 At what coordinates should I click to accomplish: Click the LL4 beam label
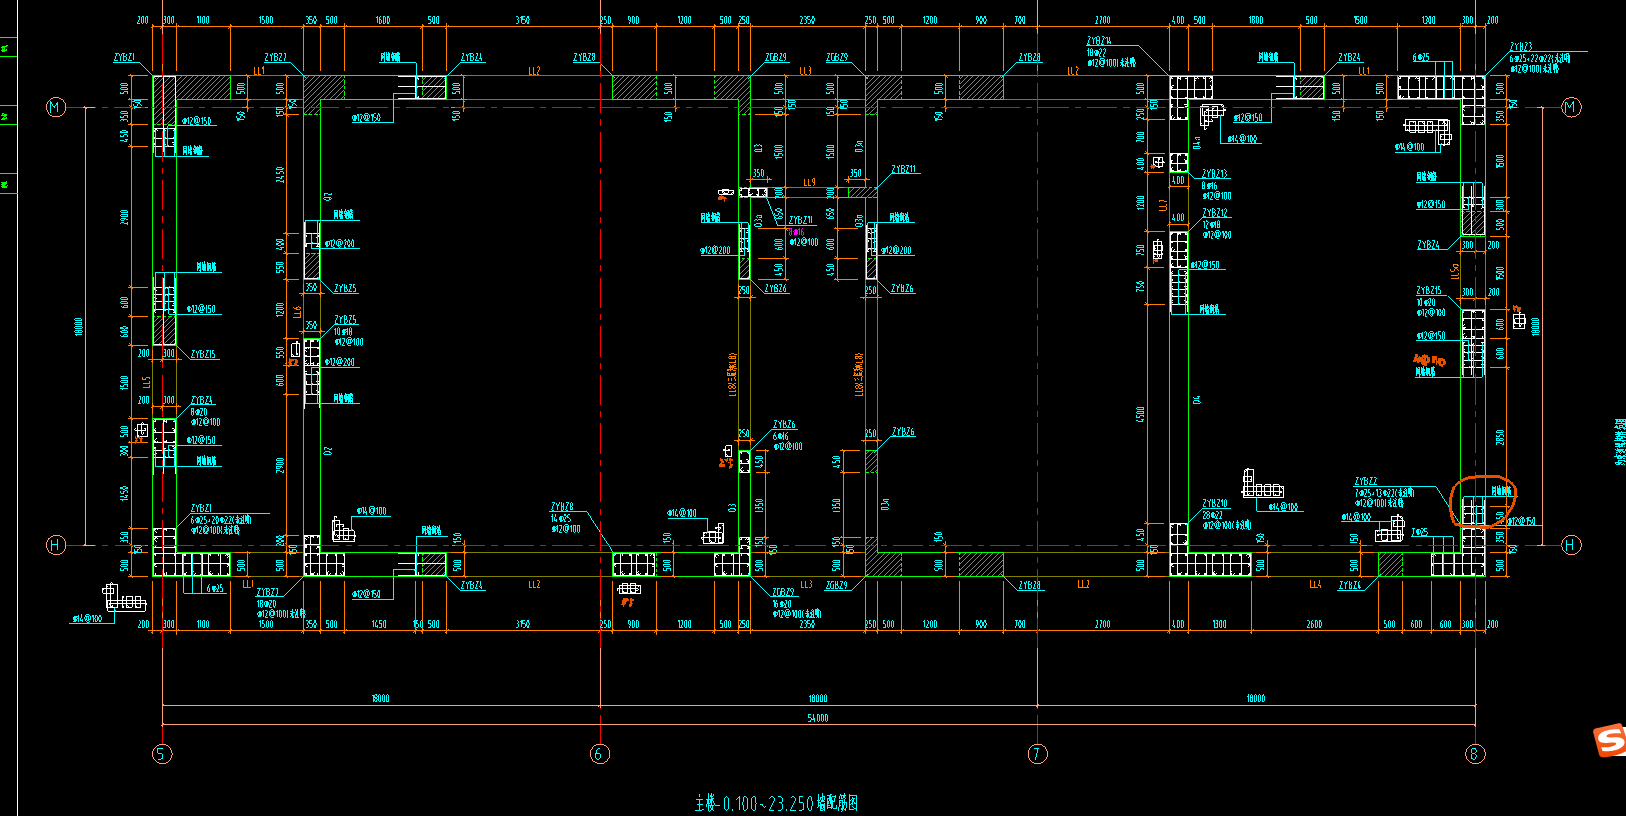point(1315,585)
